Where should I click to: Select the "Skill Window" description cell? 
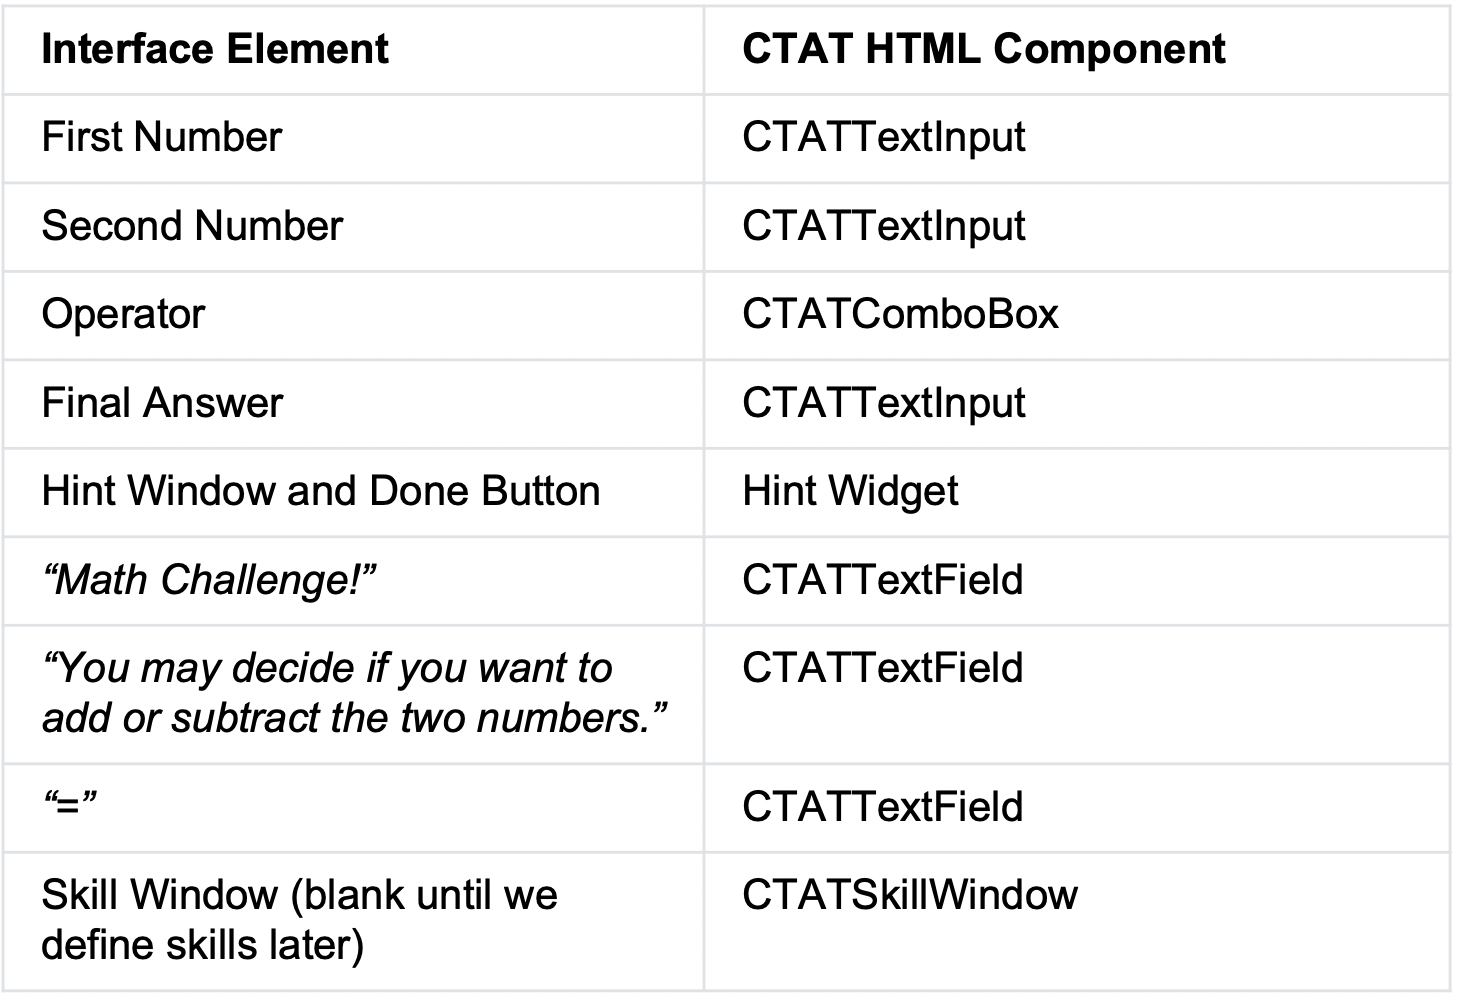pos(299,919)
